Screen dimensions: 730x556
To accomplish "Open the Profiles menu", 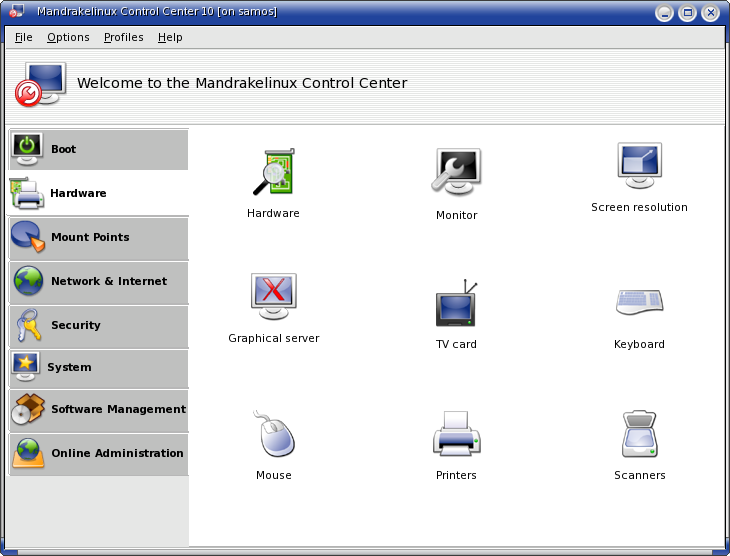I will tap(123, 37).
